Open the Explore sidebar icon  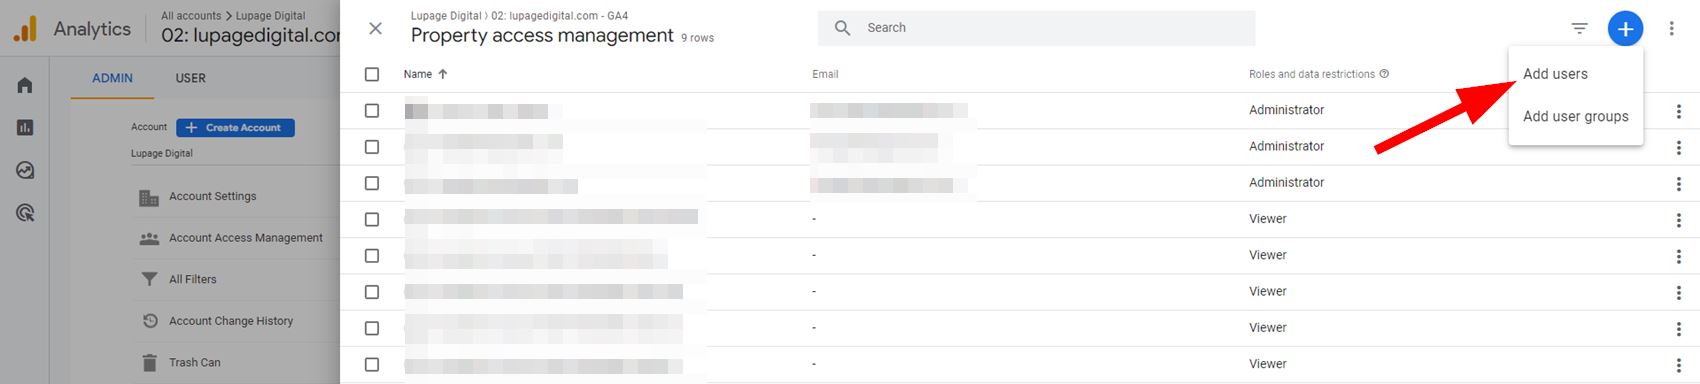tap(25, 170)
